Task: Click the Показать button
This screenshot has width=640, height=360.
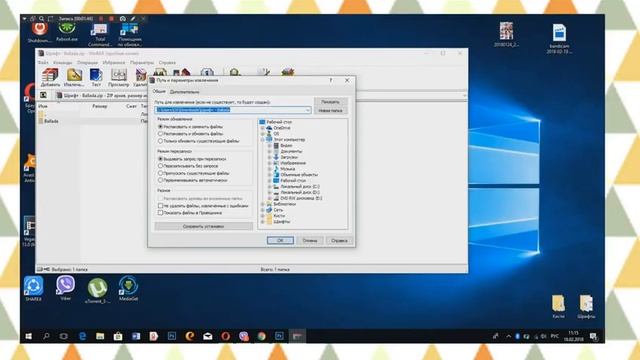Action: point(330,102)
